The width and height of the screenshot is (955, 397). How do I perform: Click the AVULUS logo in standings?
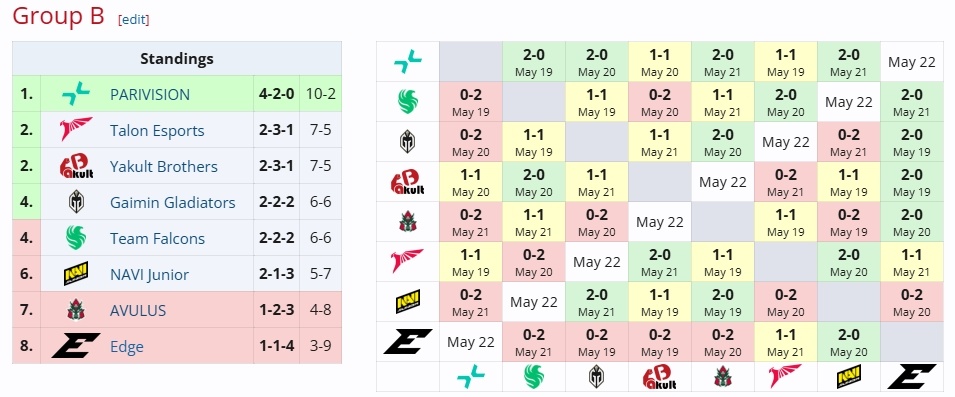(x=76, y=310)
